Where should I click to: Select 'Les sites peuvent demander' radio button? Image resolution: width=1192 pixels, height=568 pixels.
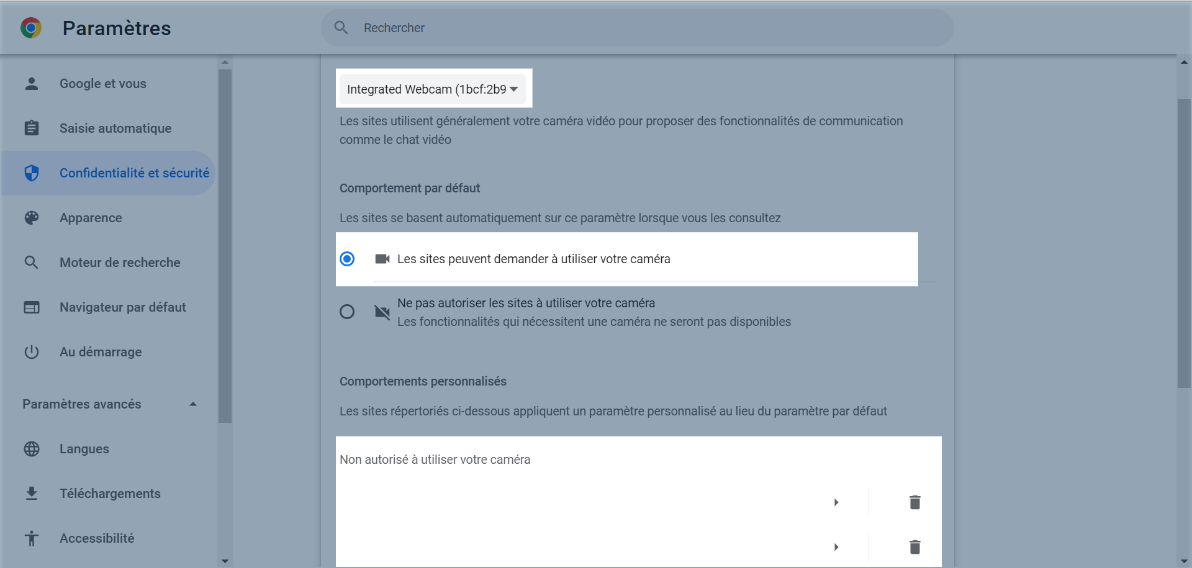(347, 259)
